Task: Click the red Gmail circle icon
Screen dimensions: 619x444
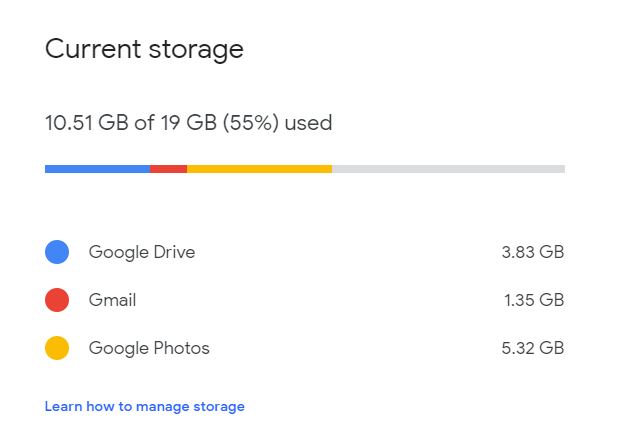Action: tap(57, 300)
